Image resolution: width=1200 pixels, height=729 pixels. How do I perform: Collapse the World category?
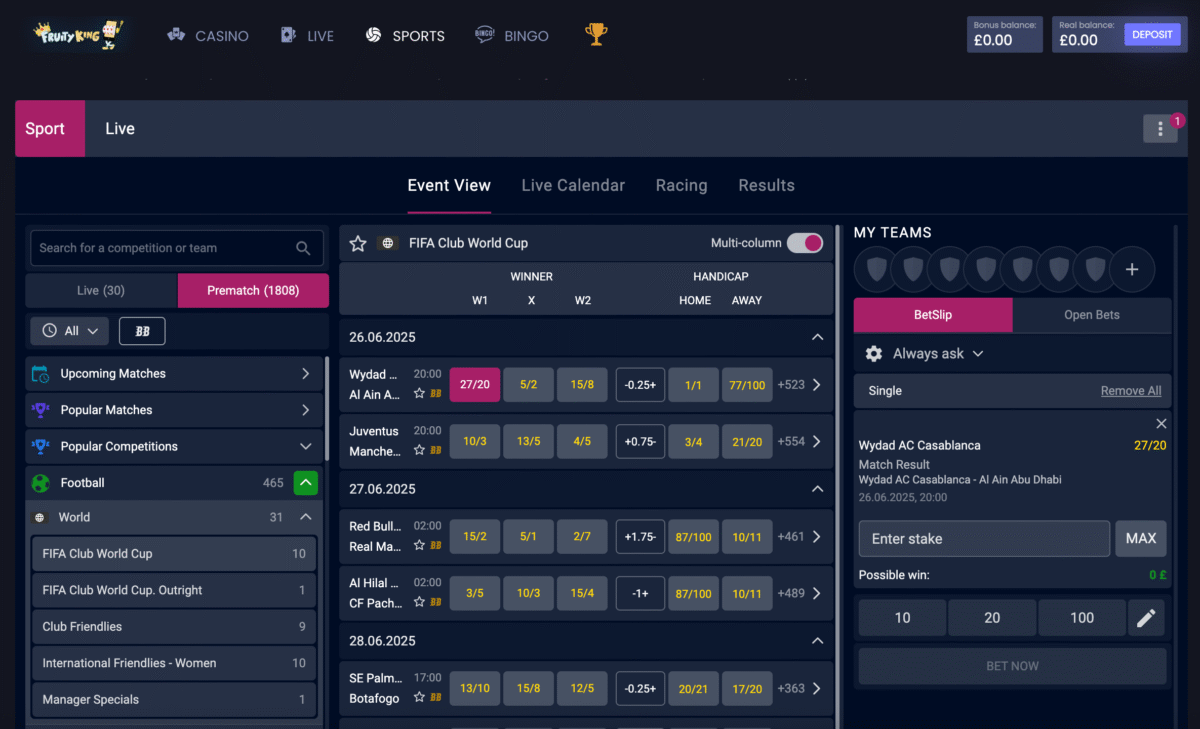point(306,517)
